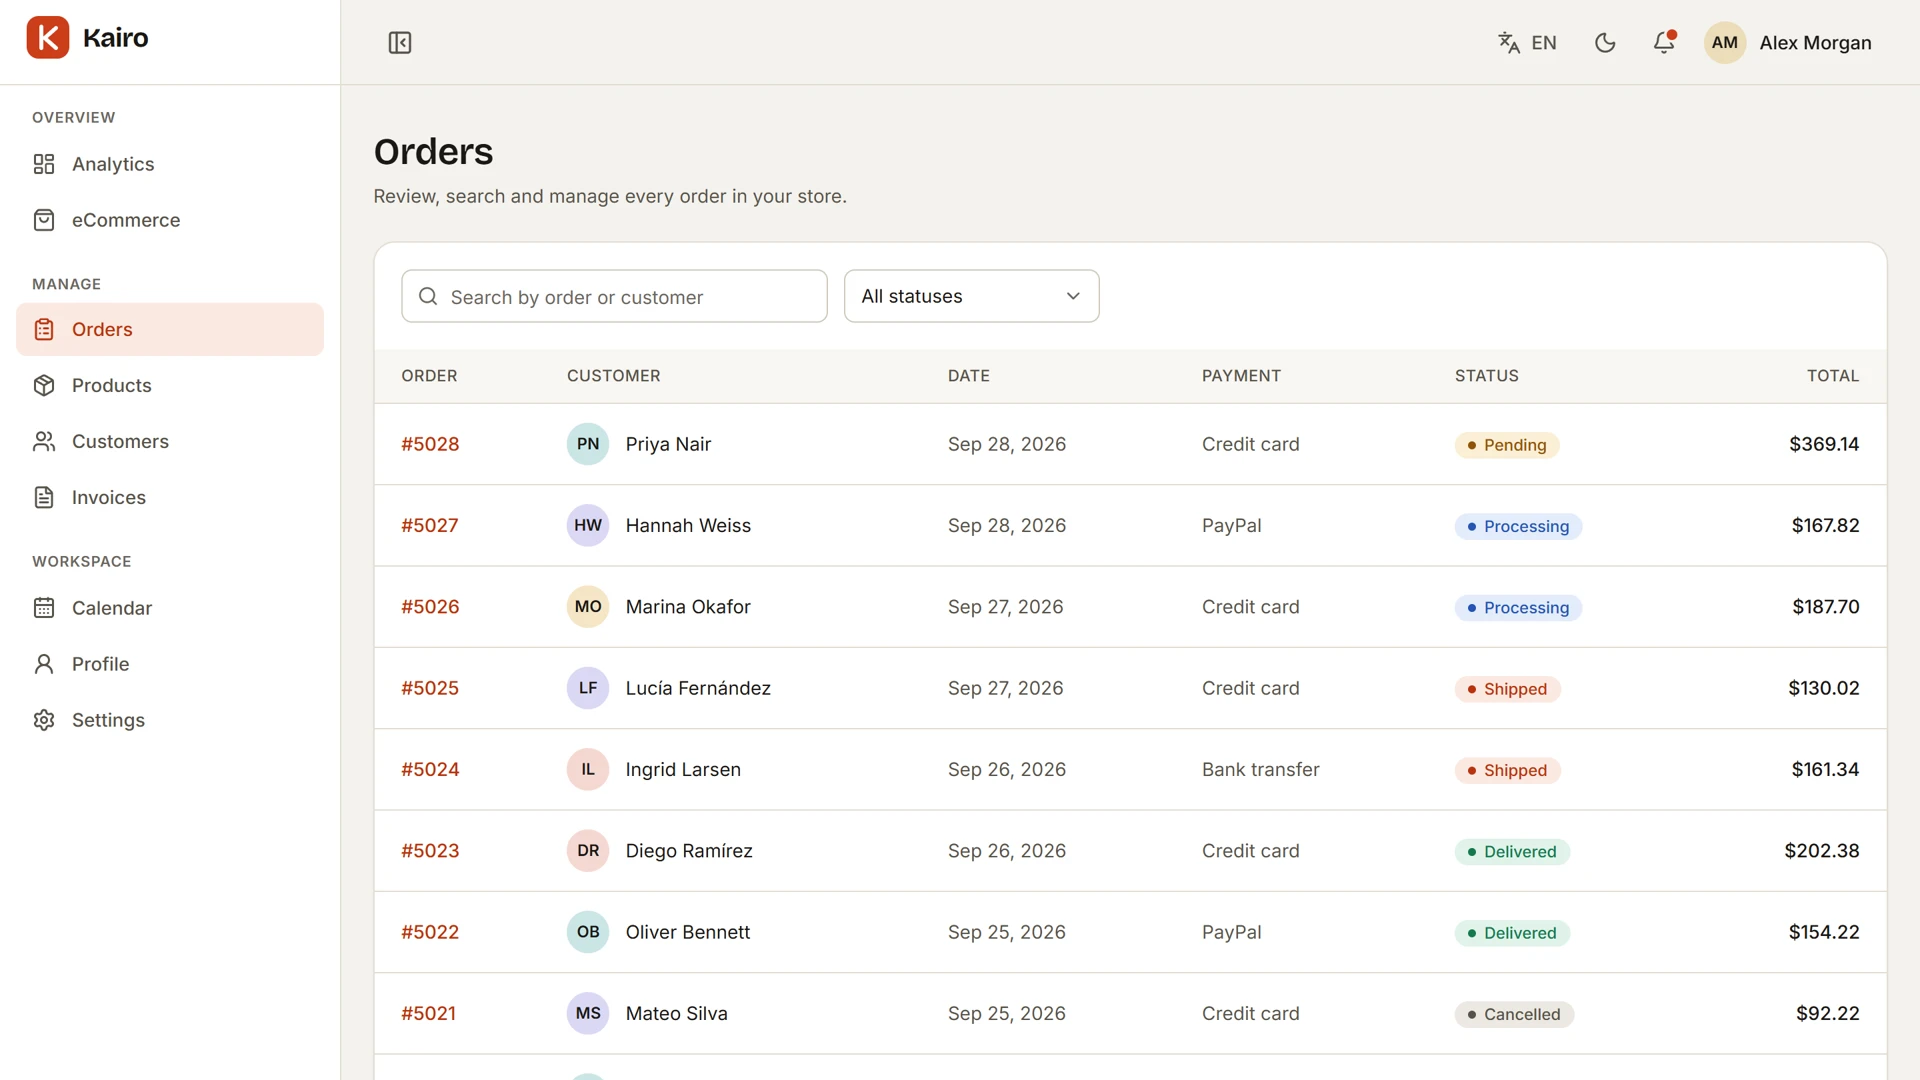Viewport: 1920px width, 1080px height.
Task: Click the EN language label
Action: pyautogui.click(x=1543, y=43)
